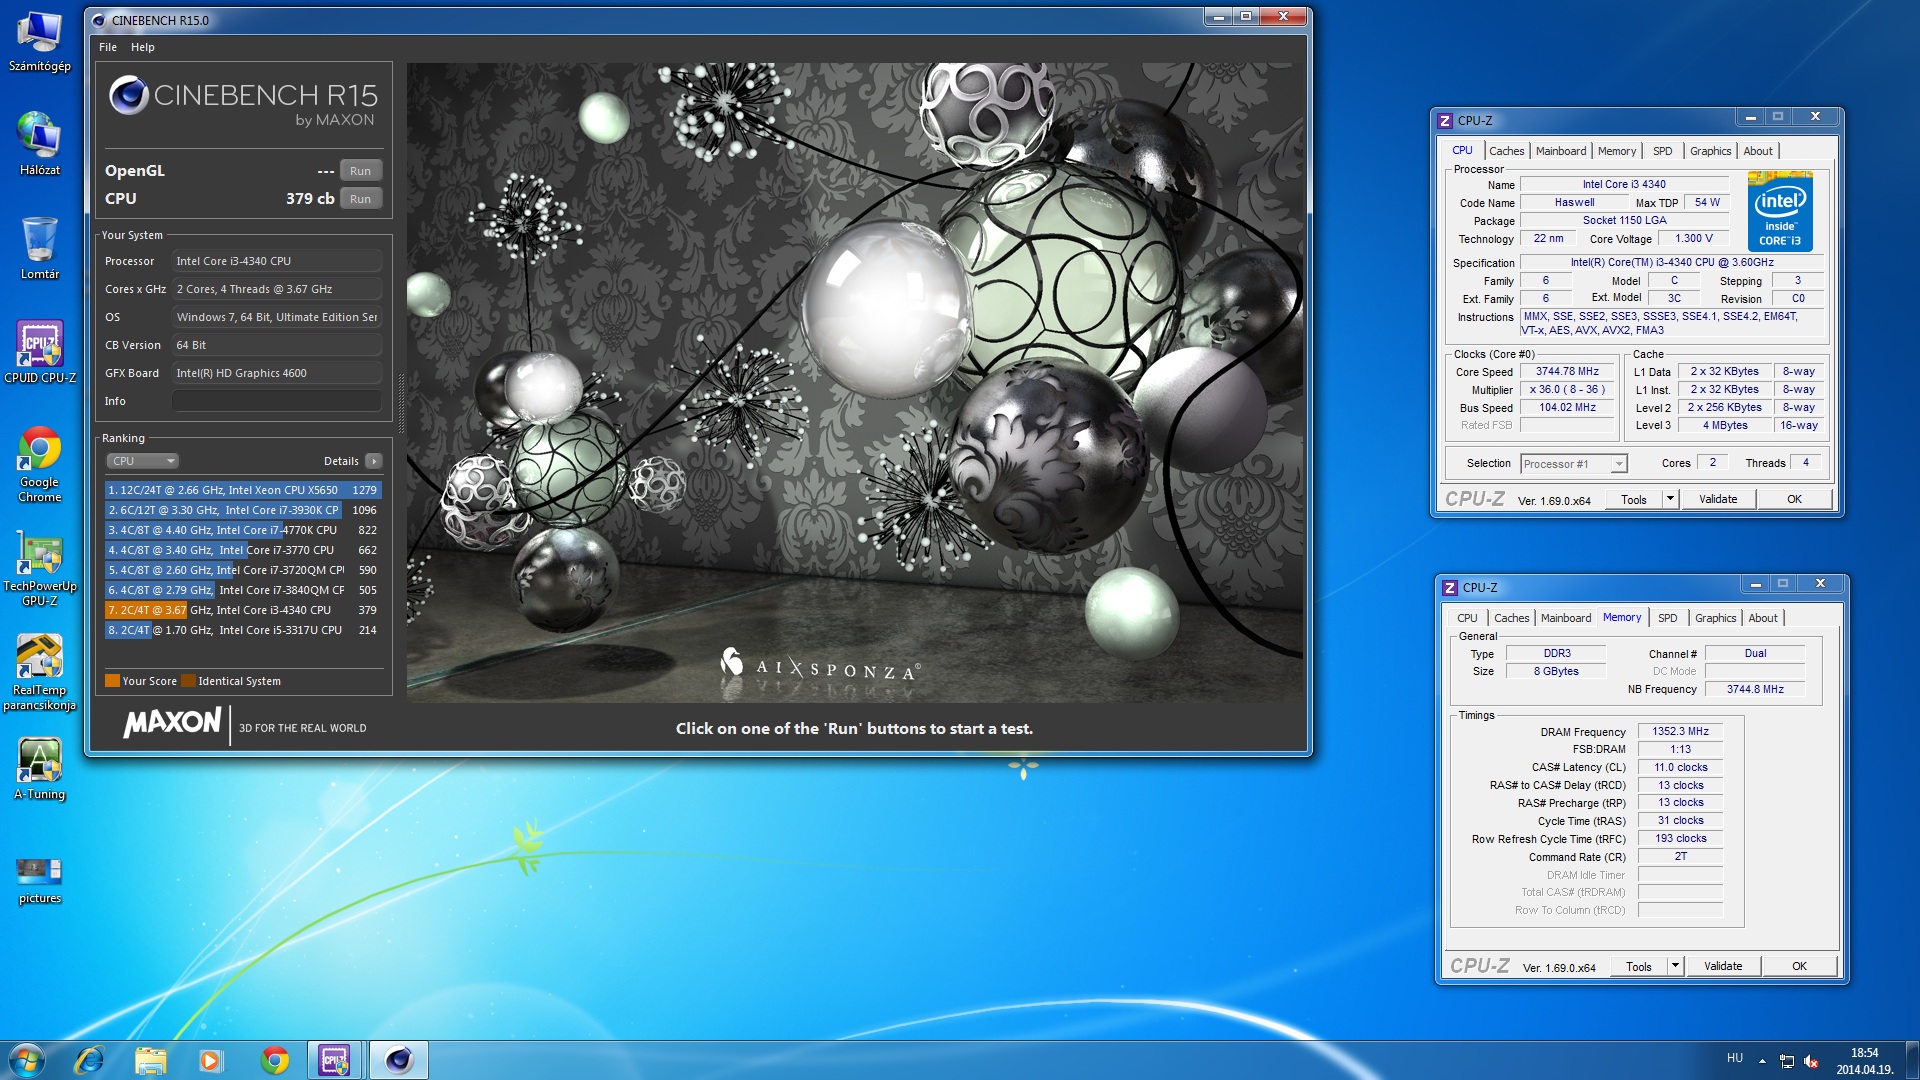This screenshot has width=1920, height=1080.
Task: Open Lomtár recycle bin icon
Action: coord(40,248)
